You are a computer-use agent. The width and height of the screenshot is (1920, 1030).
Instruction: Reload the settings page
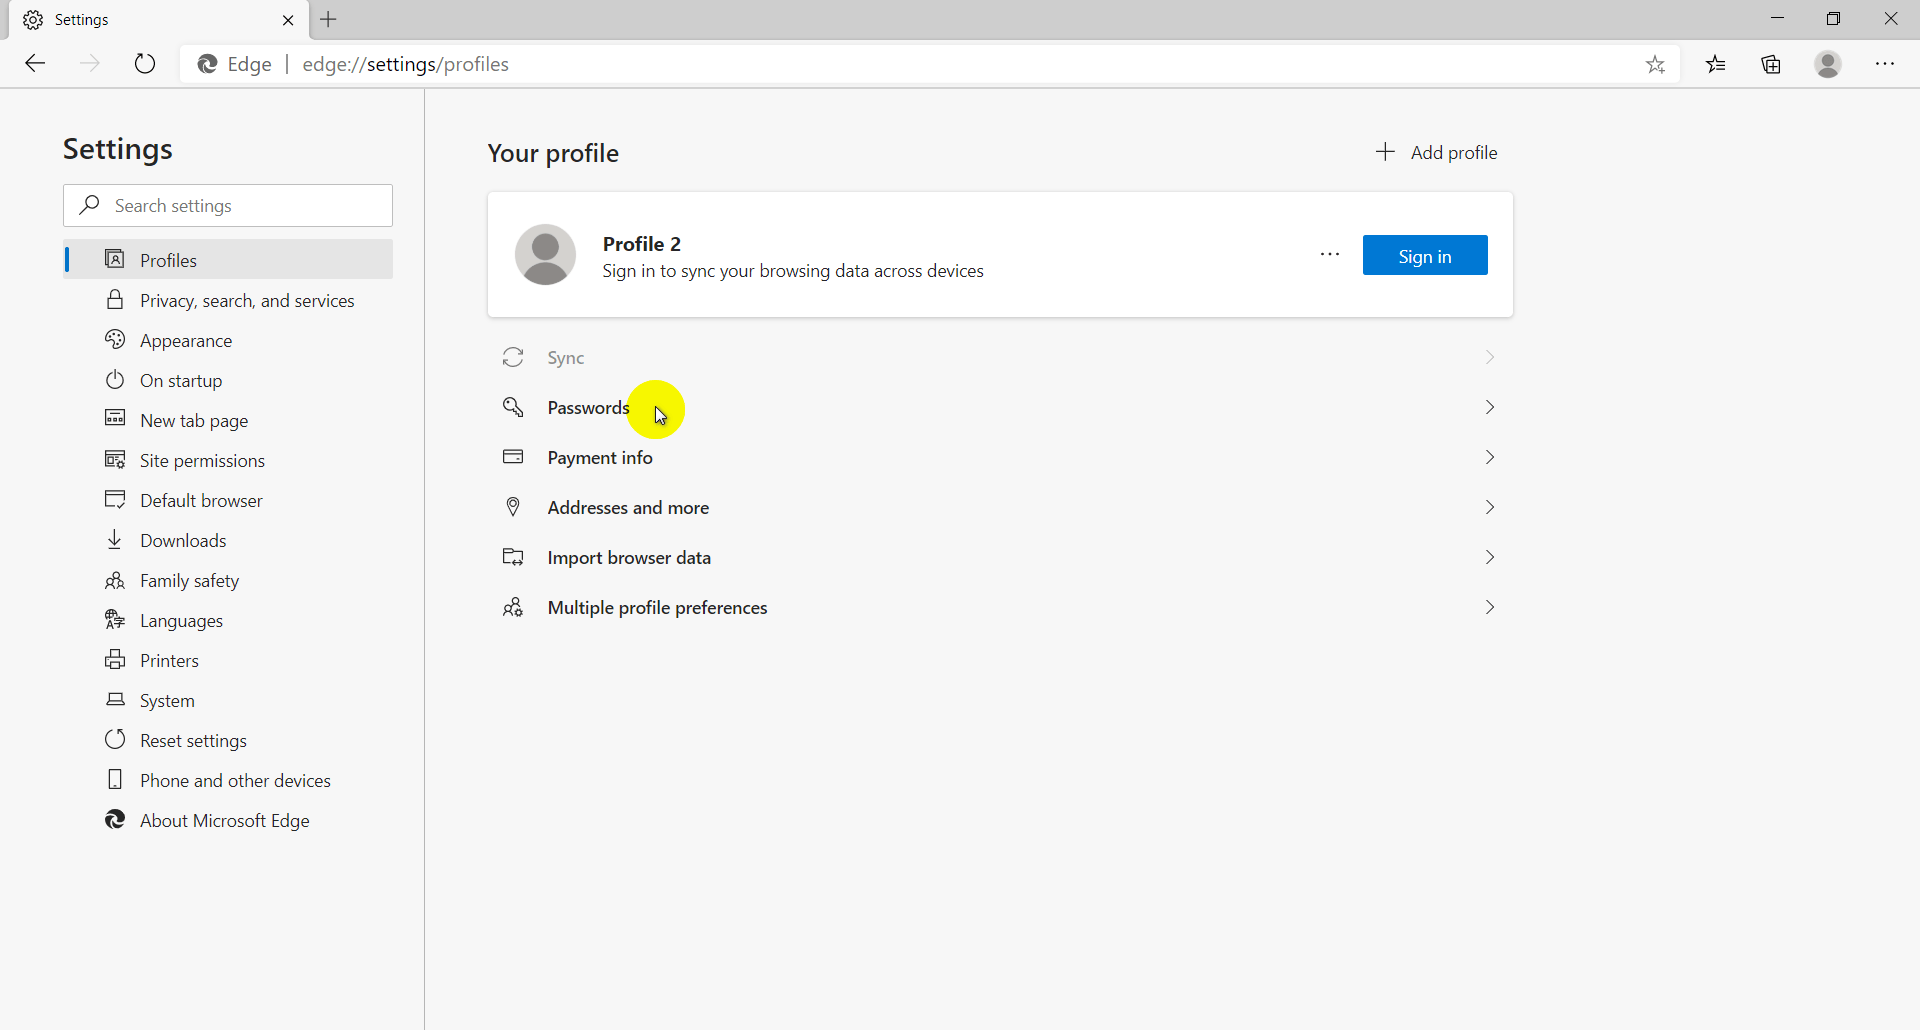(145, 63)
